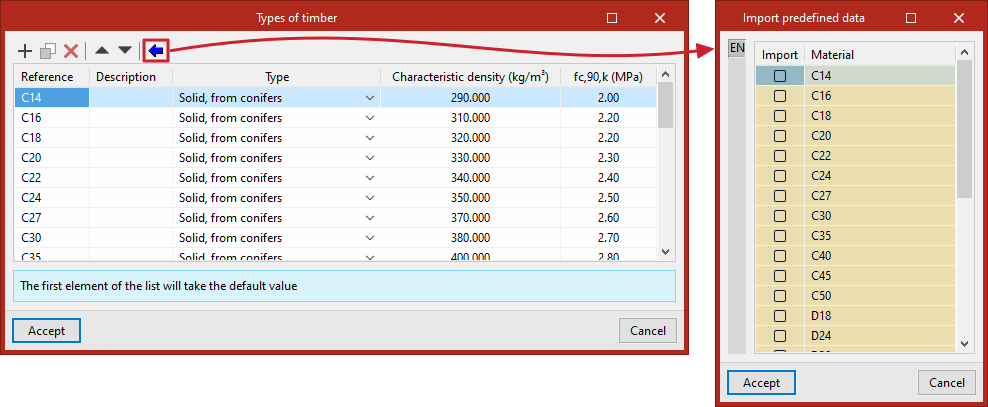Click the Material column header
The height and width of the screenshot is (407, 988).
(880, 55)
